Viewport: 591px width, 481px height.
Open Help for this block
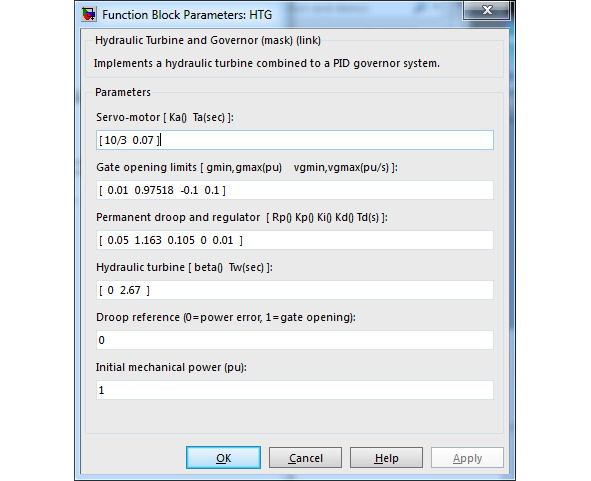click(386, 458)
